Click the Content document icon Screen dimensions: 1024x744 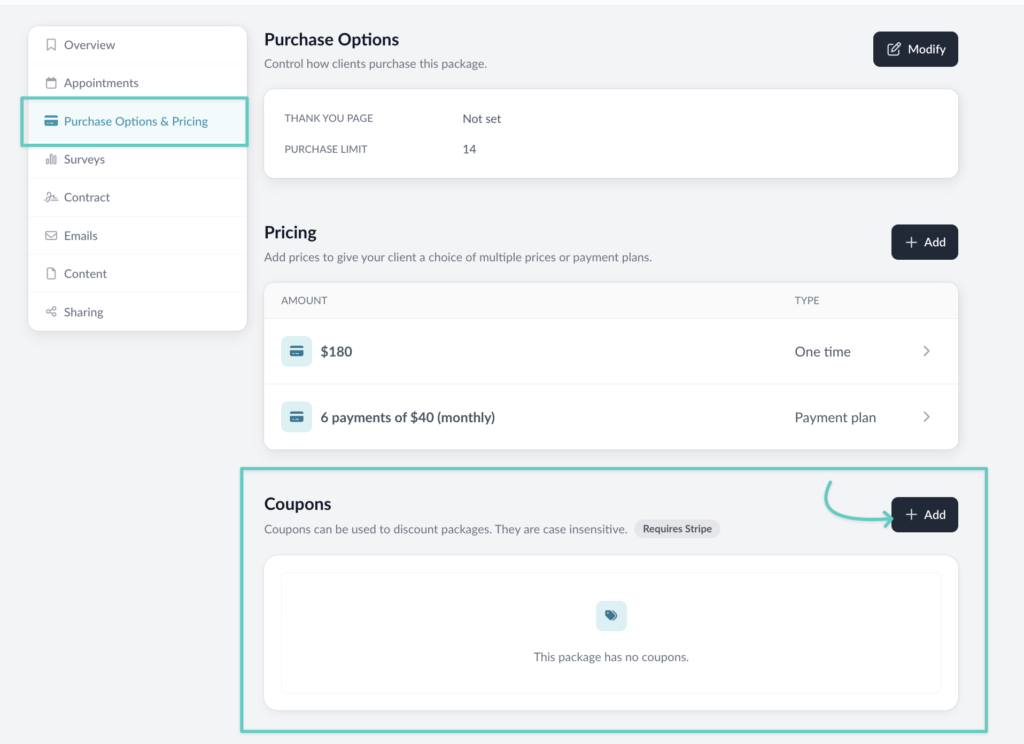[51, 274]
